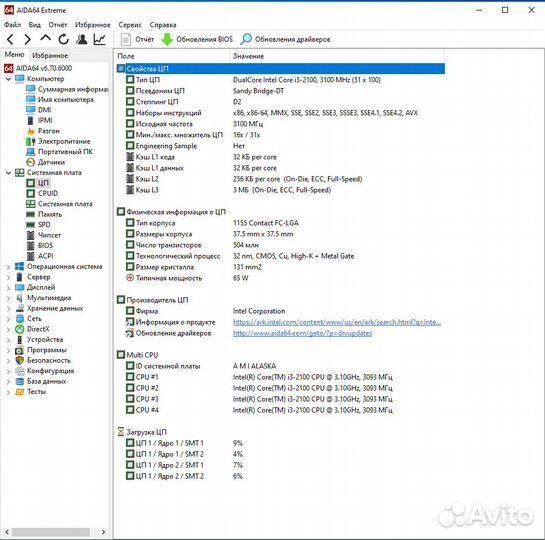Select the Свойства ЦП header row

point(280,68)
